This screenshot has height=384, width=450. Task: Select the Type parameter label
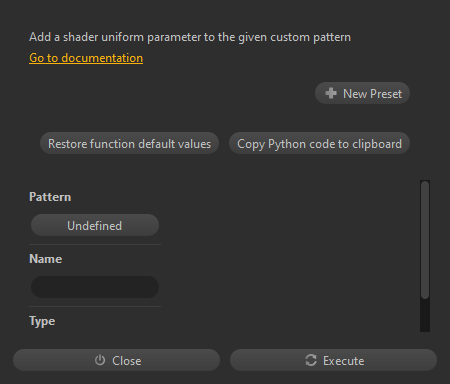(42, 321)
